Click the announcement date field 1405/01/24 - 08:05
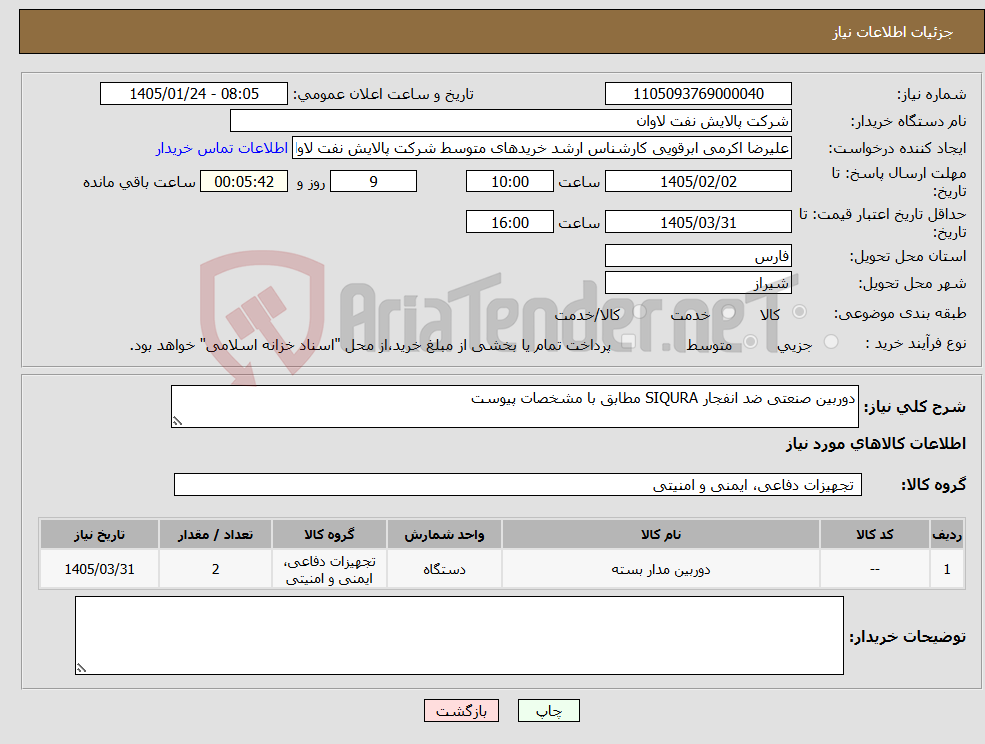Screen dimensions: 985x744 193,94
